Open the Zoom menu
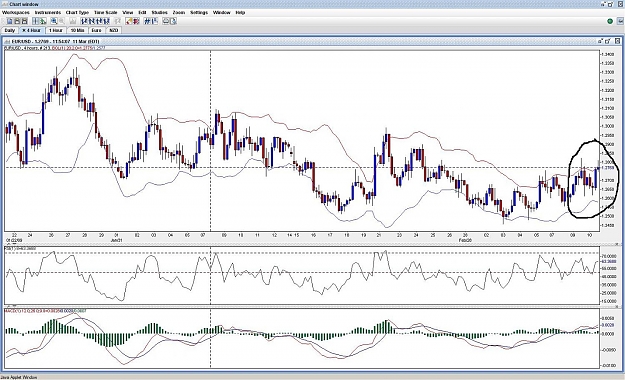The image size is (625, 380). (x=179, y=12)
